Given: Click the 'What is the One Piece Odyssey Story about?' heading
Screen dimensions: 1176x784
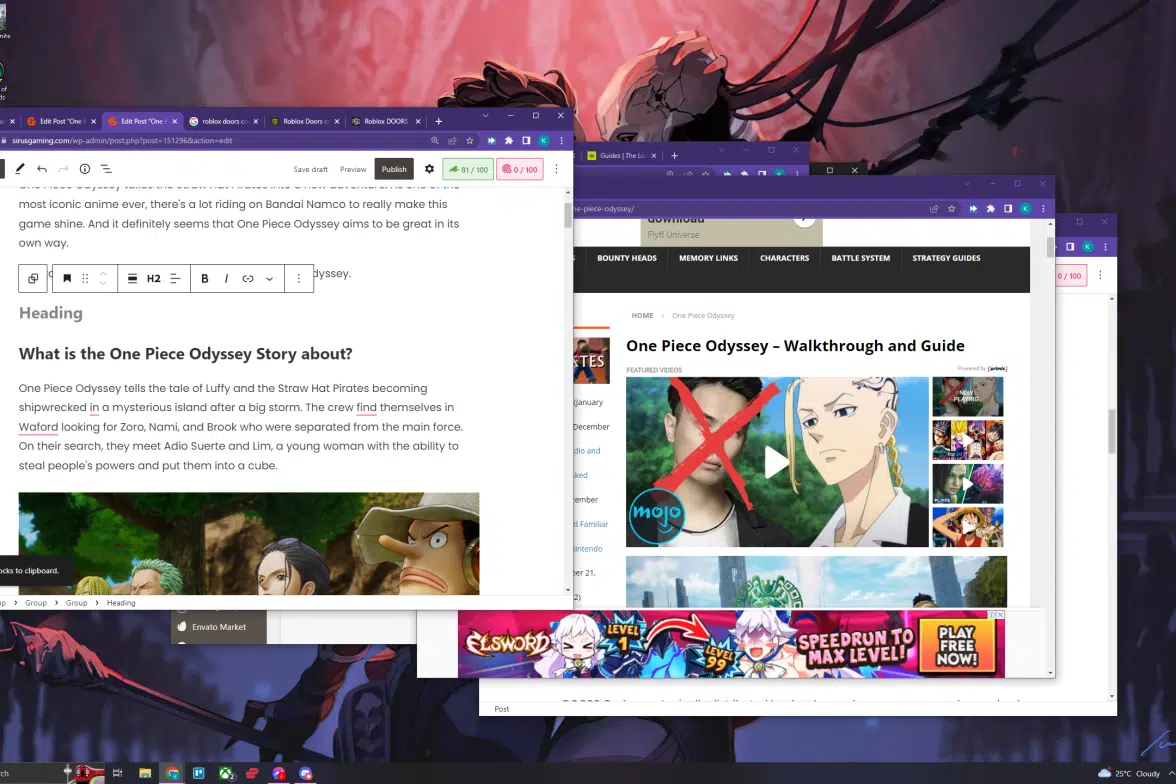Looking at the screenshot, I should click(x=185, y=353).
